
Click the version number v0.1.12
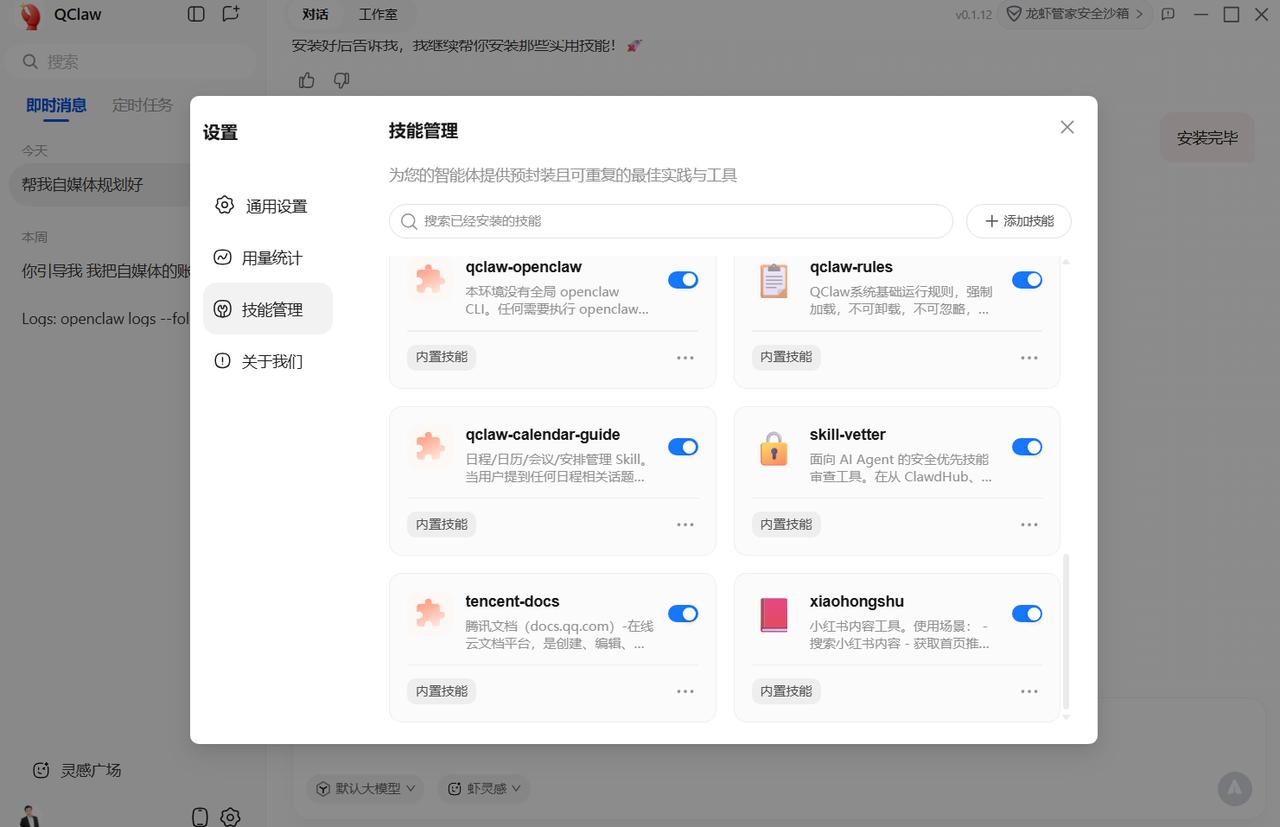(x=973, y=15)
